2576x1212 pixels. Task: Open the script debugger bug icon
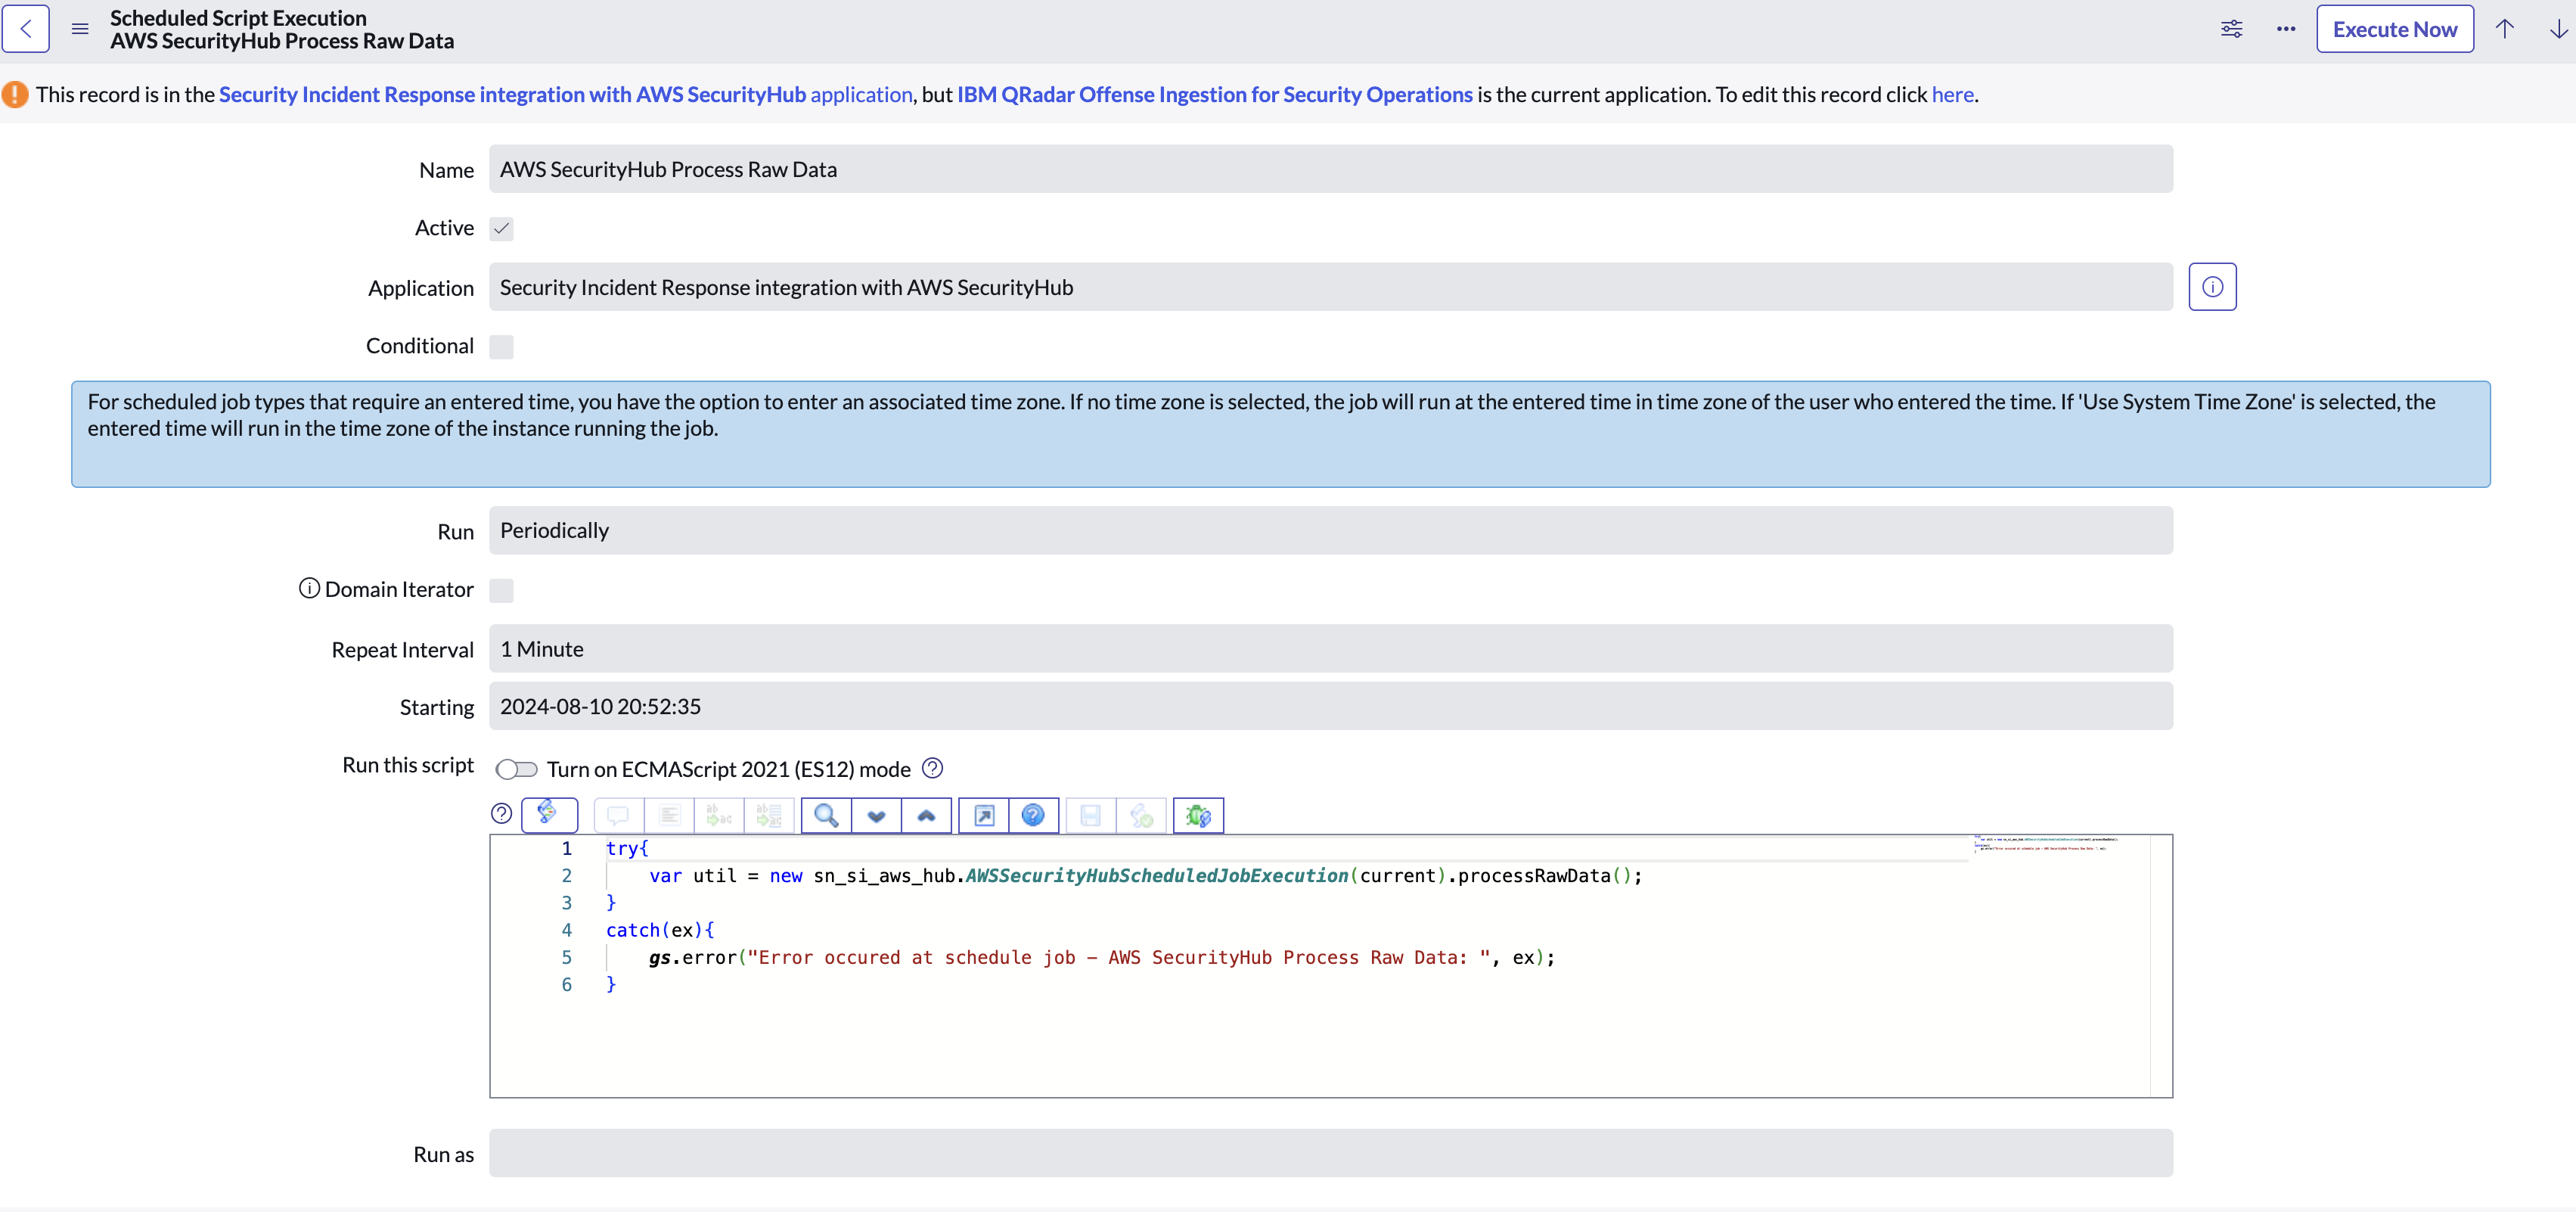[1198, 816]
